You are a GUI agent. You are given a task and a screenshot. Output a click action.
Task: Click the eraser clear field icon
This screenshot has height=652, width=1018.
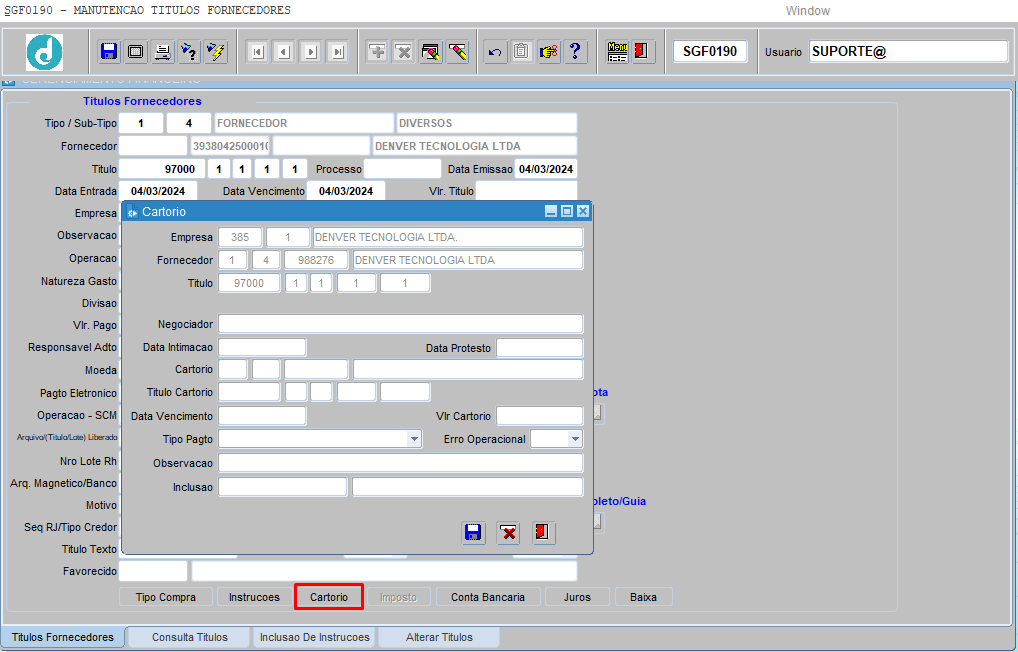(457, 51)
